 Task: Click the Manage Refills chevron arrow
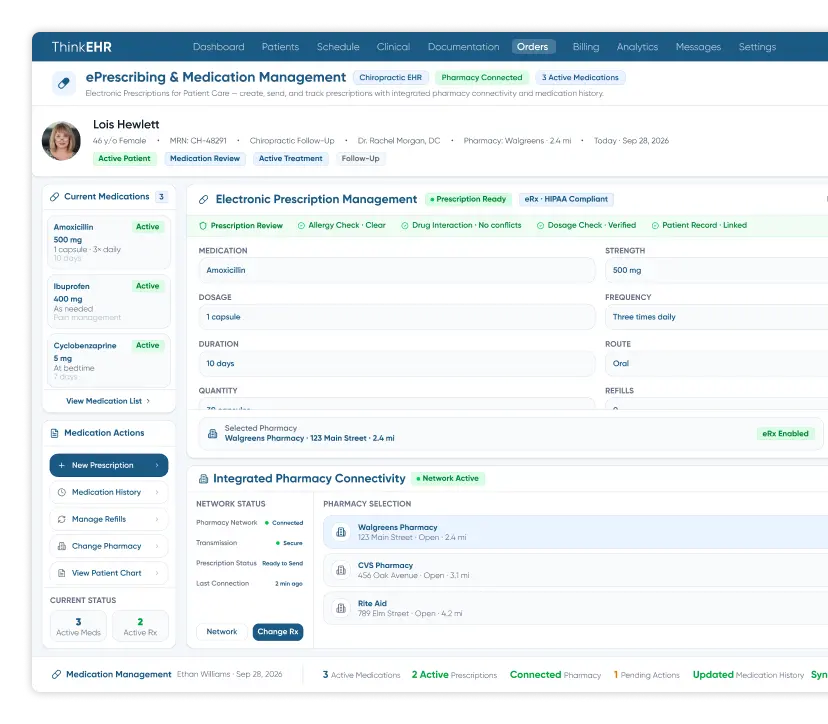coord(157,519)
